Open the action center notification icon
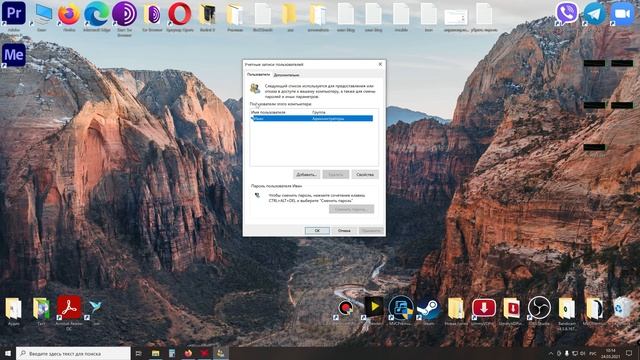 point(629,353)
